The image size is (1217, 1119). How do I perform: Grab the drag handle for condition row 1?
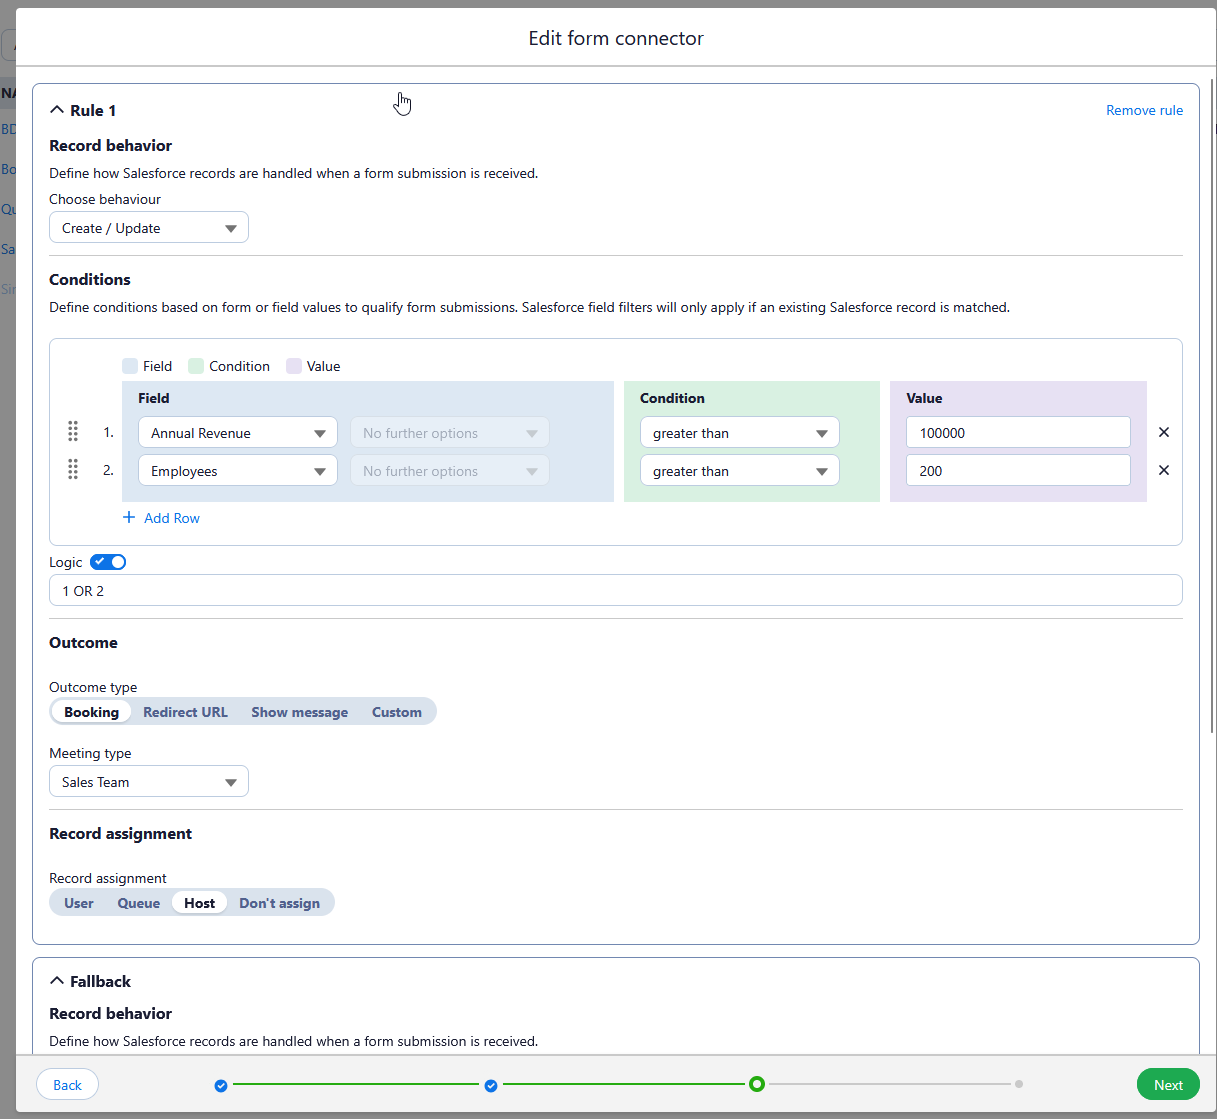click(x=73, y=431)
